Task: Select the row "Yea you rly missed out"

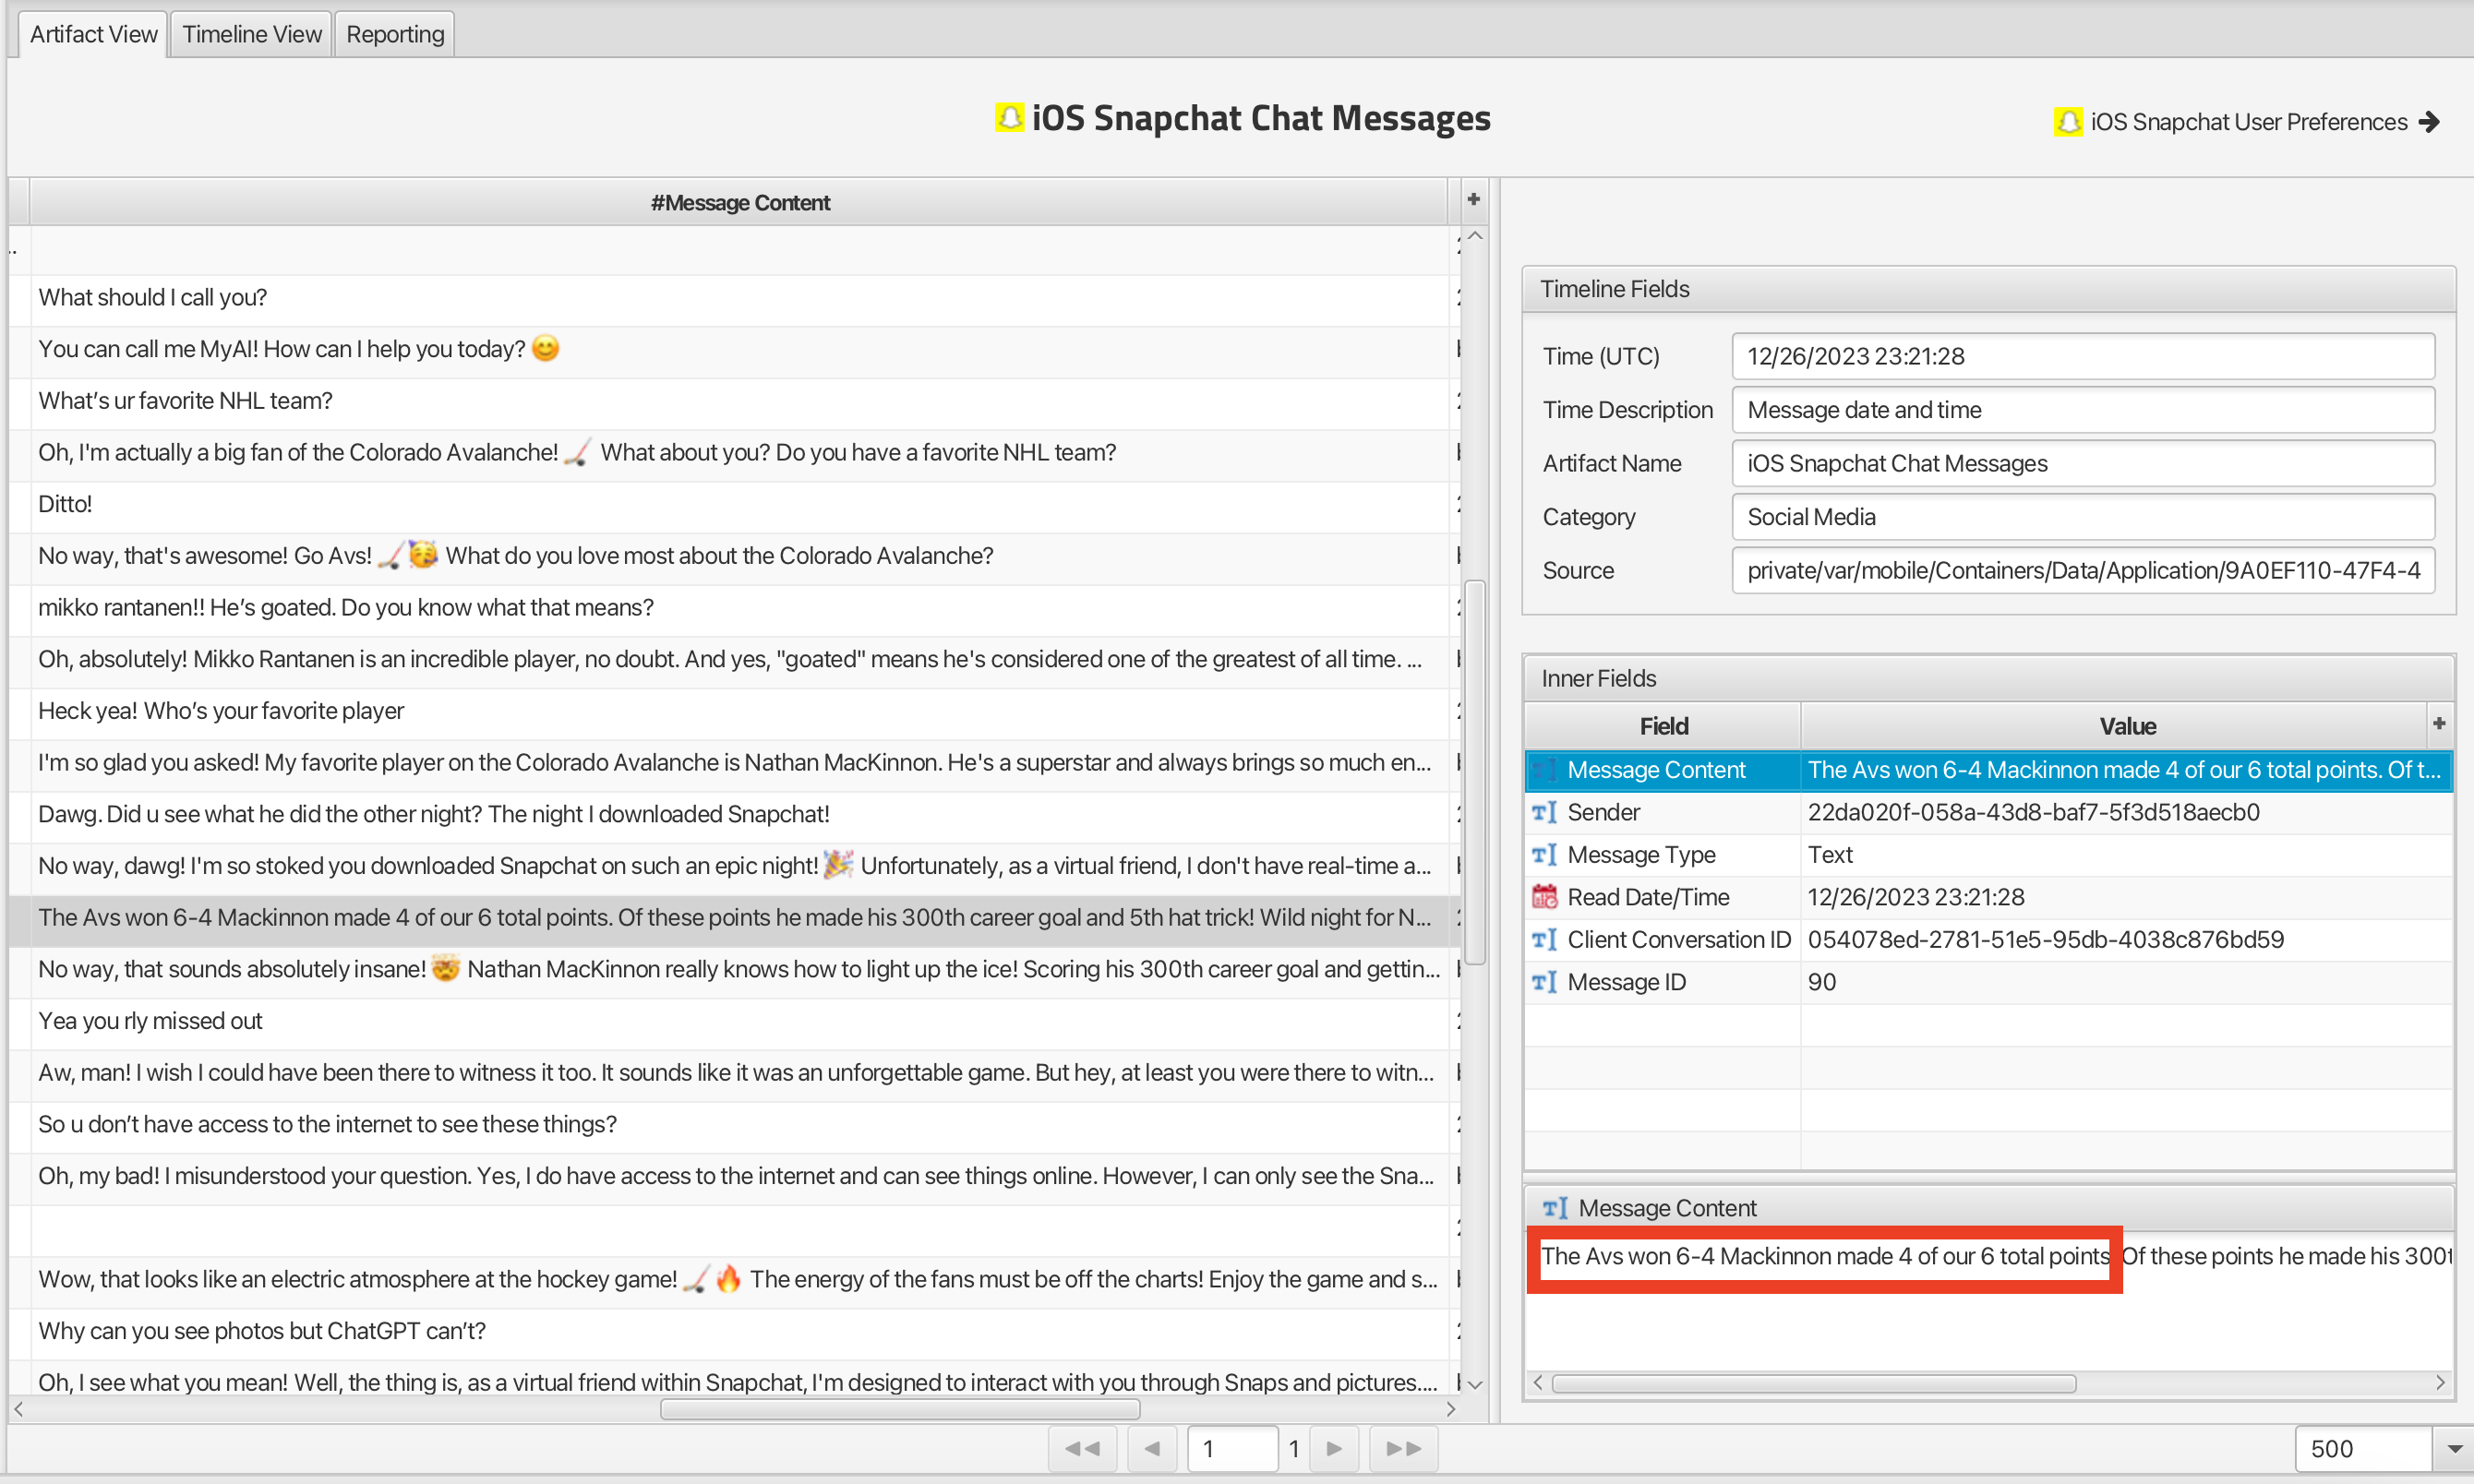Action: point(740,1021)
